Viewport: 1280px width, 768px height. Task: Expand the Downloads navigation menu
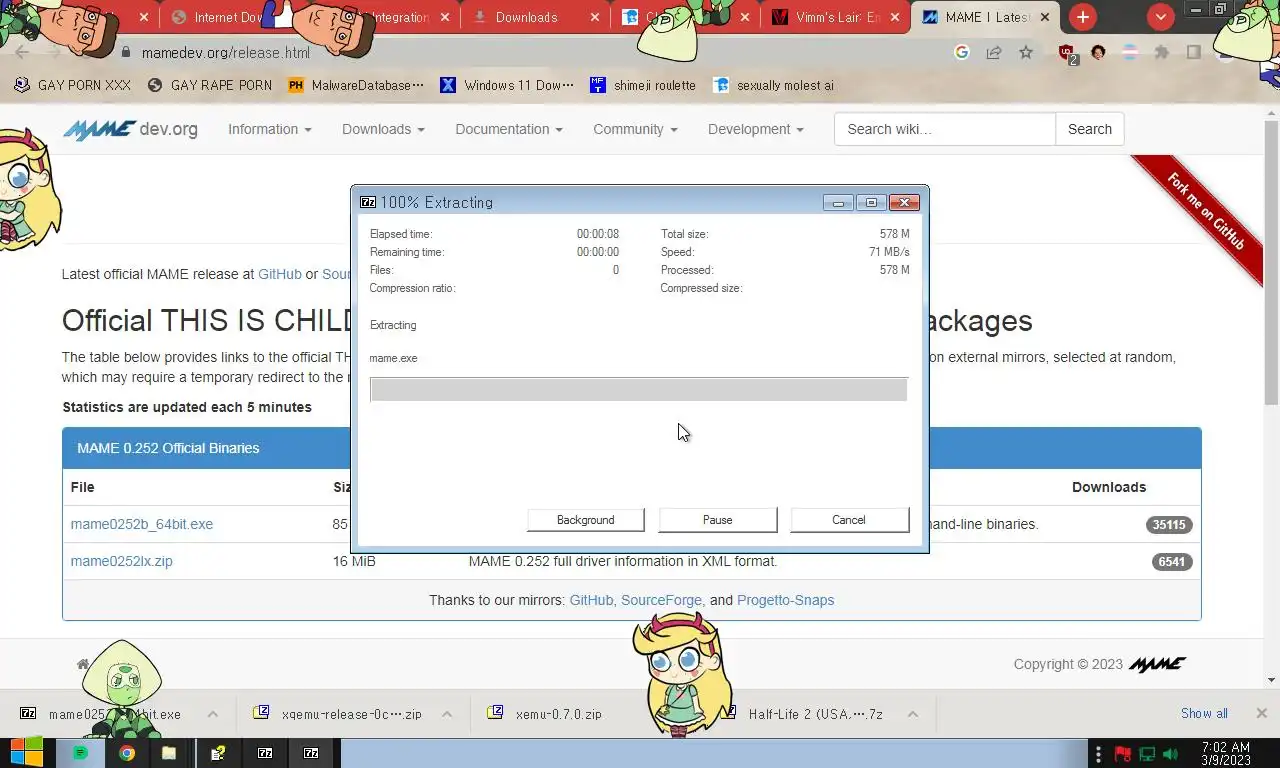click(383, 129)
